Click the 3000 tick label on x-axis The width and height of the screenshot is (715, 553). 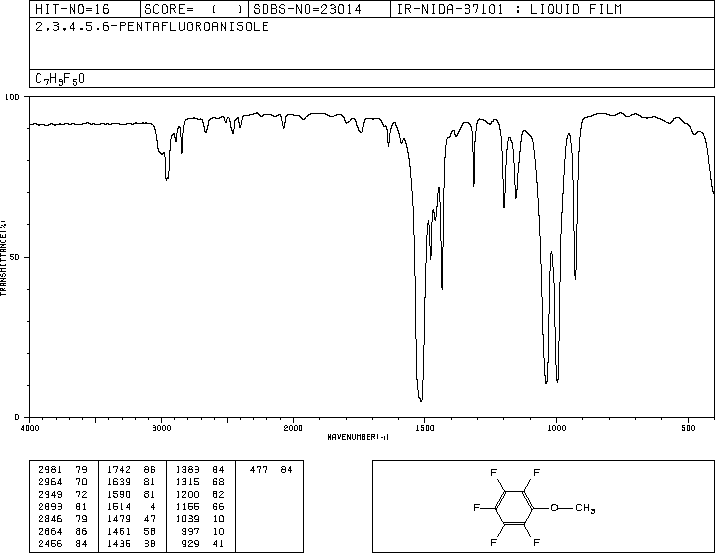(161, 428)
